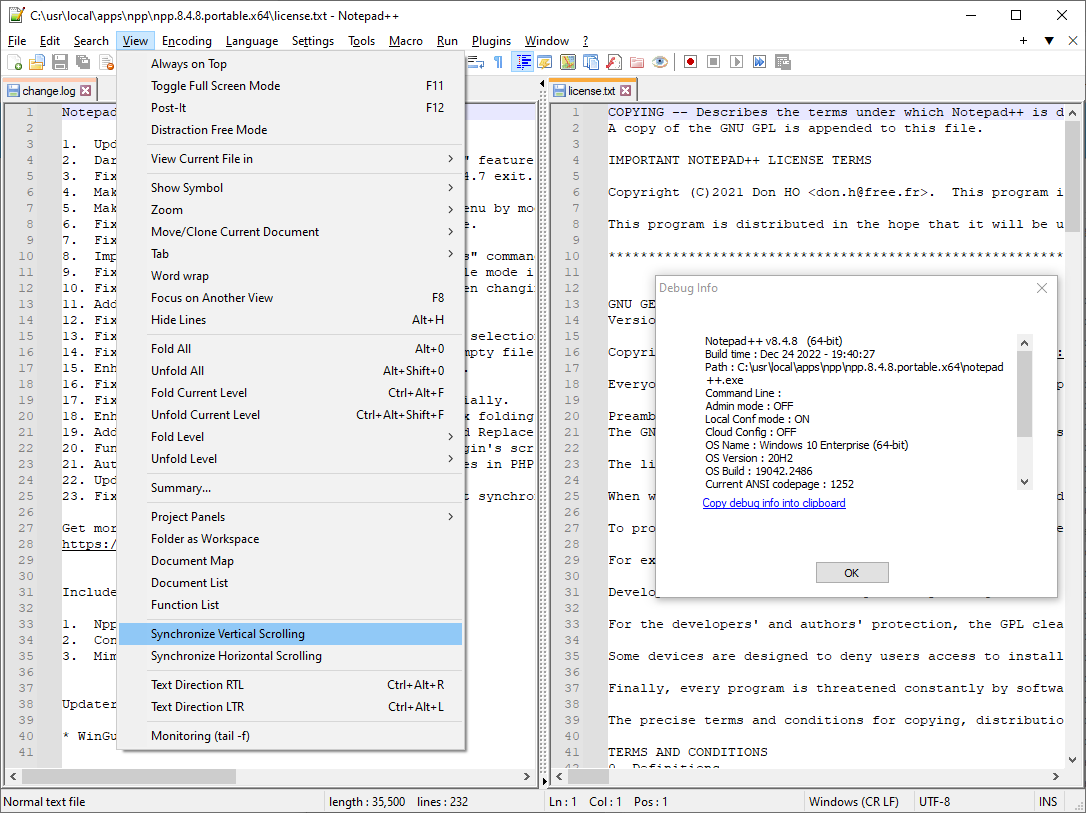The width and height of the screenshot is (1086, 813).
Task: Open the Settings menu
Action: 312,41
